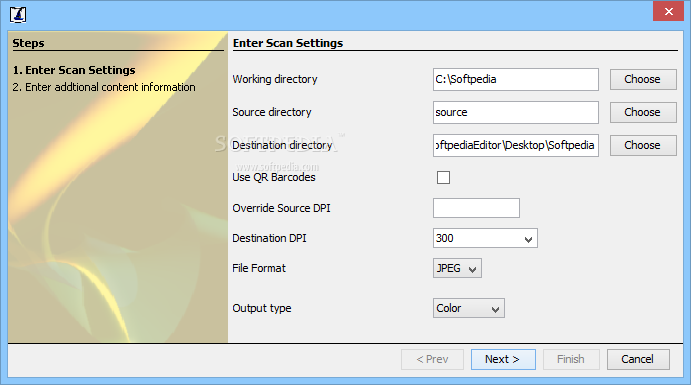
Task: Click the Destination DPI label
Action: pyautogui.click(x=269, y=238)
